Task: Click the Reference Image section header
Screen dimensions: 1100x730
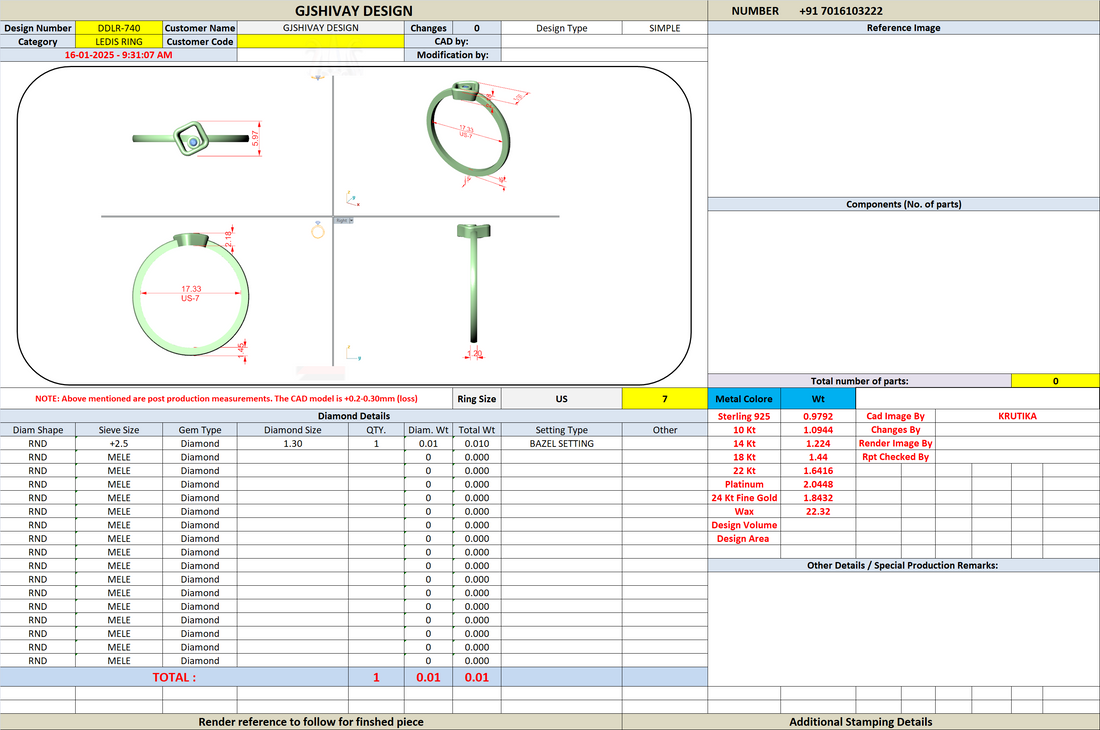Action: [x=903, y=28]
